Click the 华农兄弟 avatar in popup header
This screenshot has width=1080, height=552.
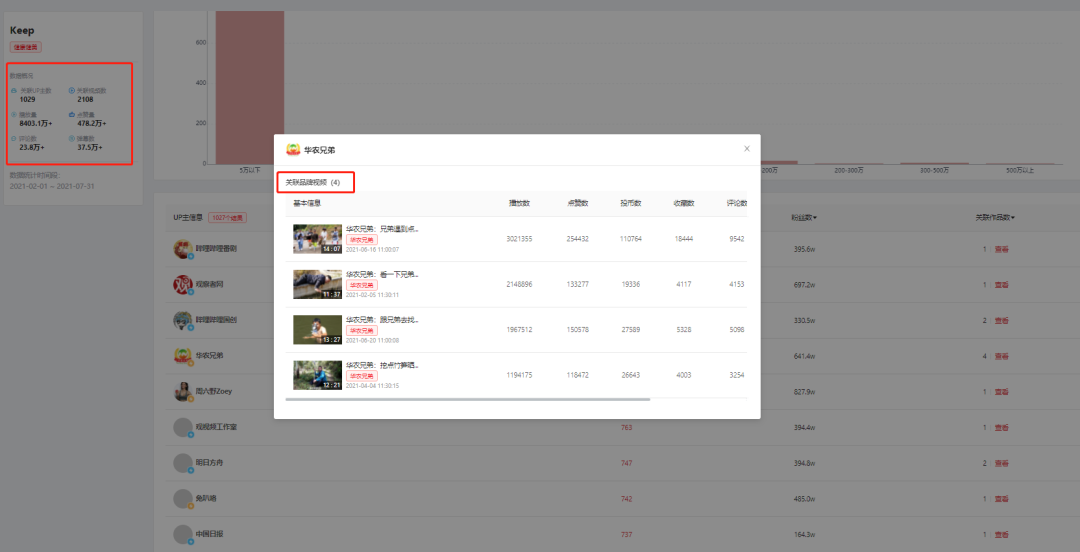tap(293, 150)
